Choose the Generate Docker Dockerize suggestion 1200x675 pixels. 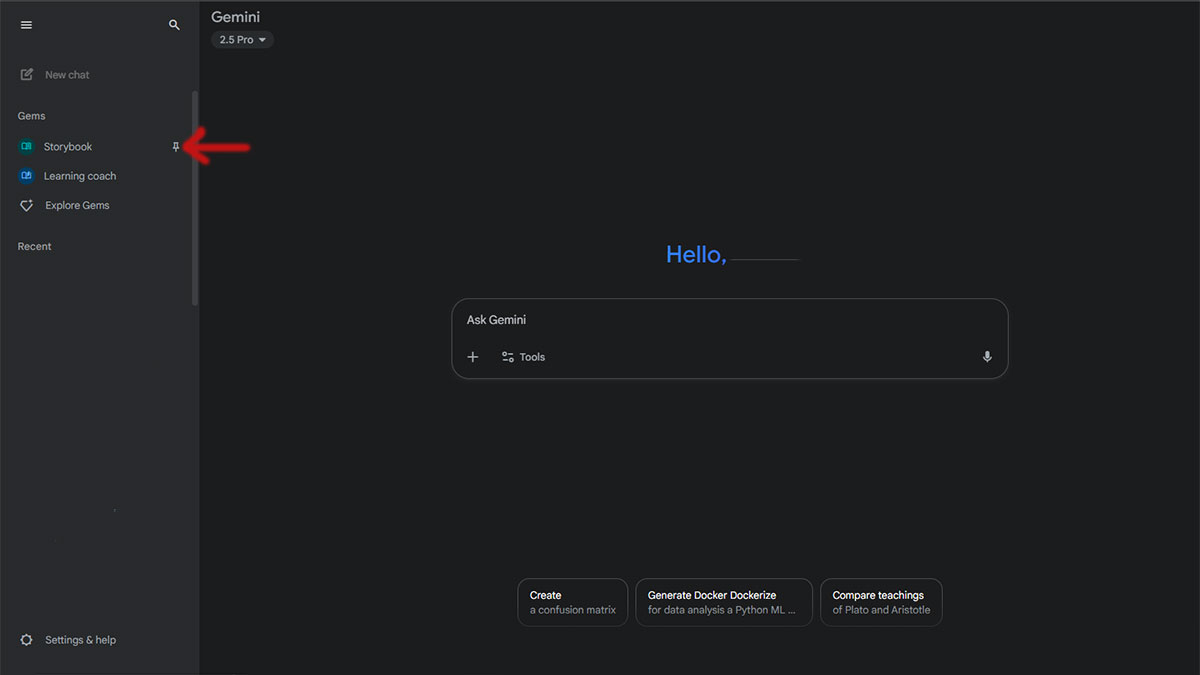click(724, 602)
